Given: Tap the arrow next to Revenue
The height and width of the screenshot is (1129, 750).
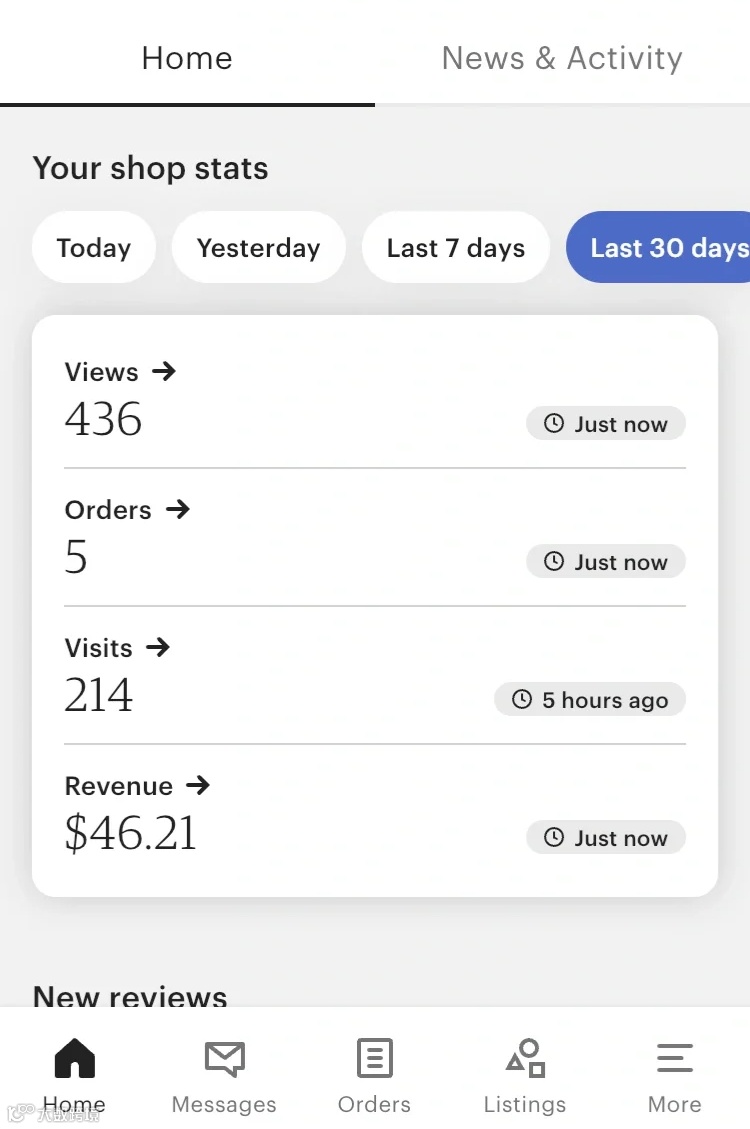Looking at the screenshot, I should click(x=198, y=786).
